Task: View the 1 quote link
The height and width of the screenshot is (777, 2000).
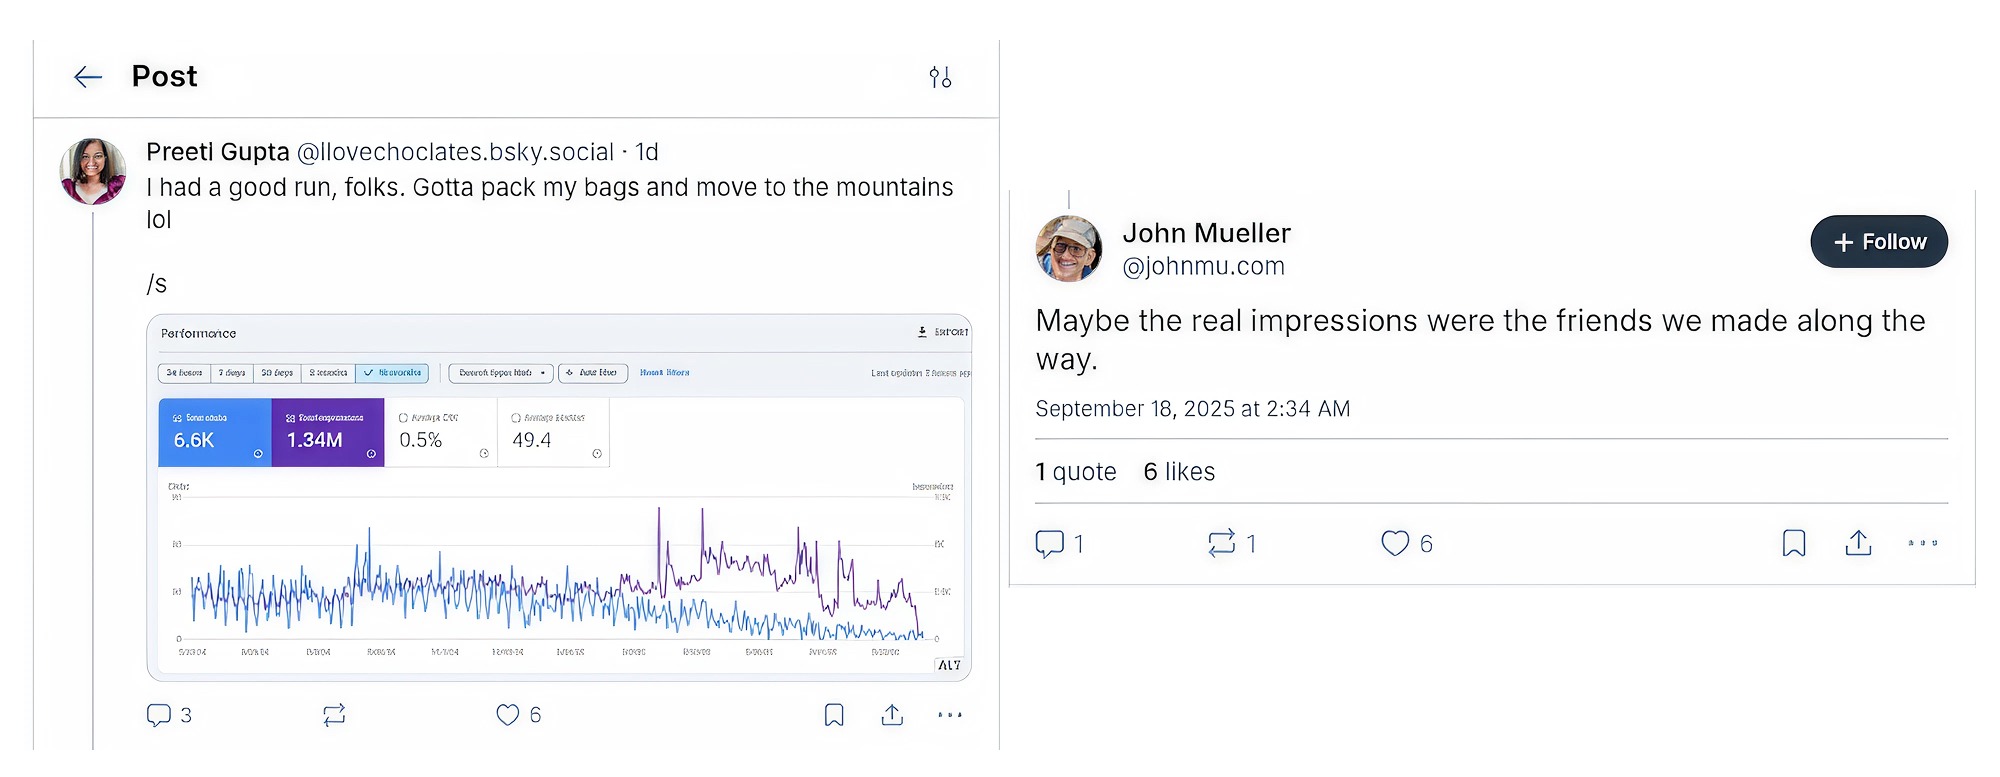Action: (x=1075, y=472)
